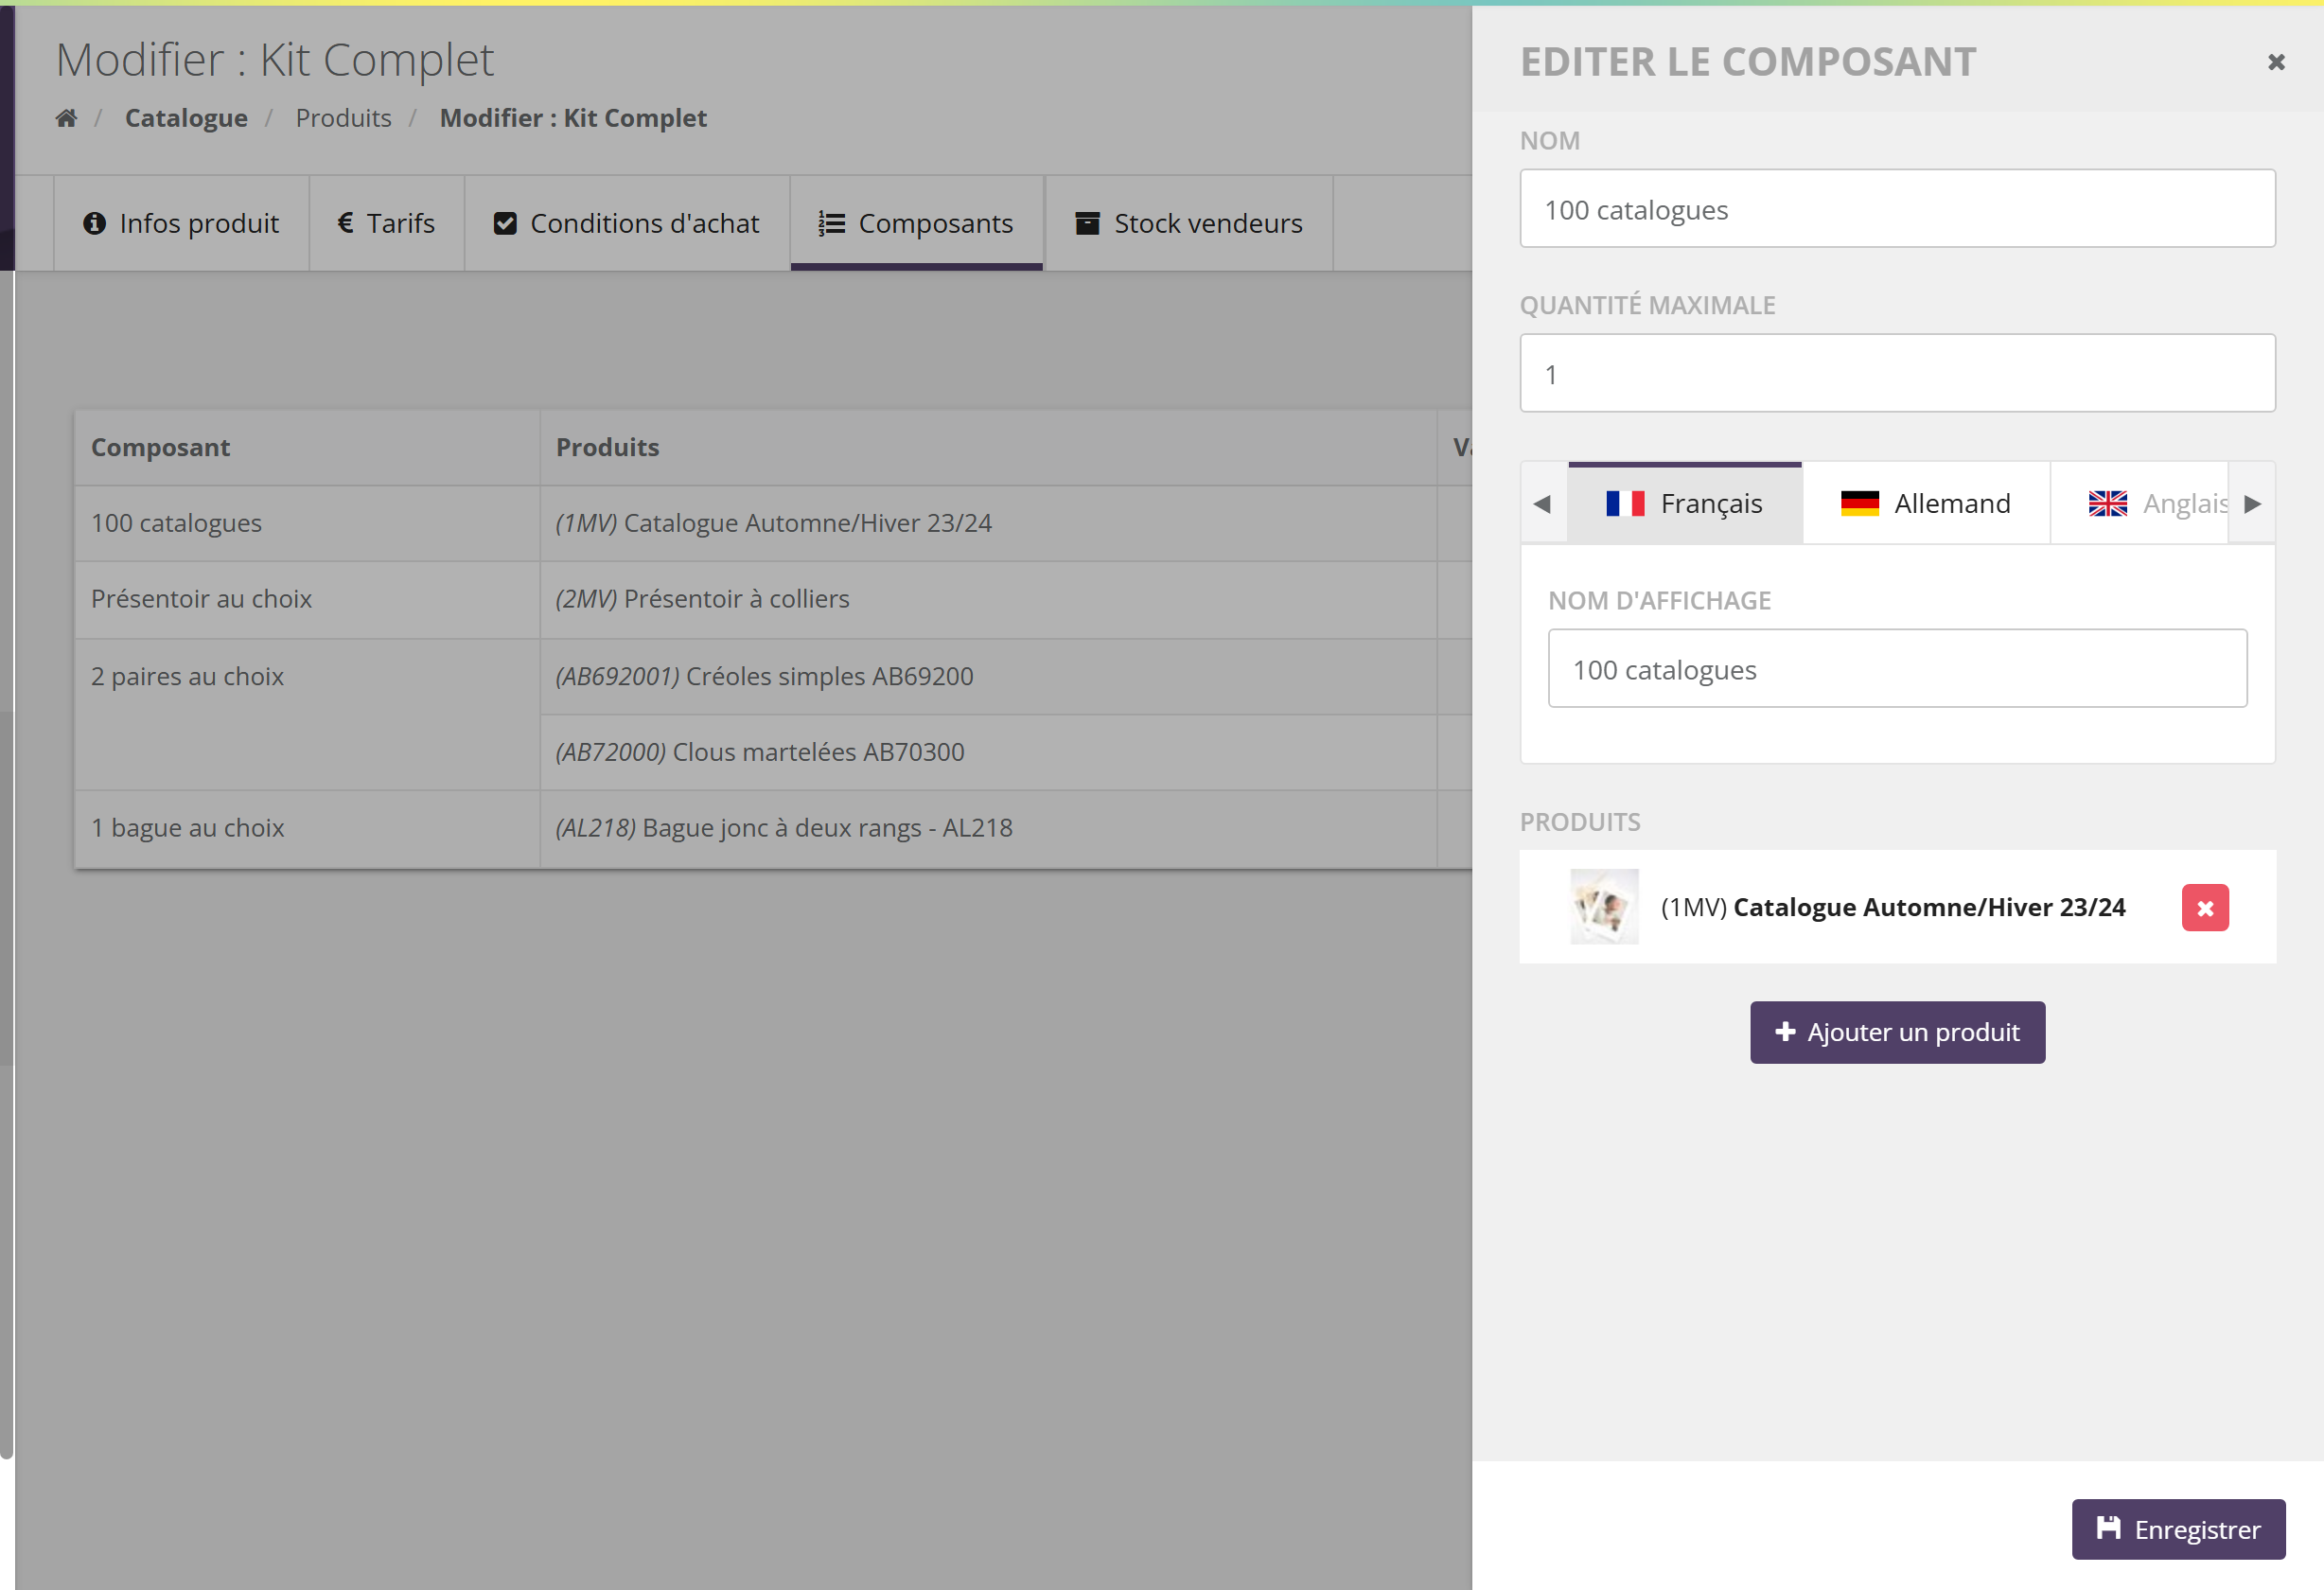
Task: Click the Catalogue Automne/Hiver product thumbnail
Action: [x=1604, y=907]
